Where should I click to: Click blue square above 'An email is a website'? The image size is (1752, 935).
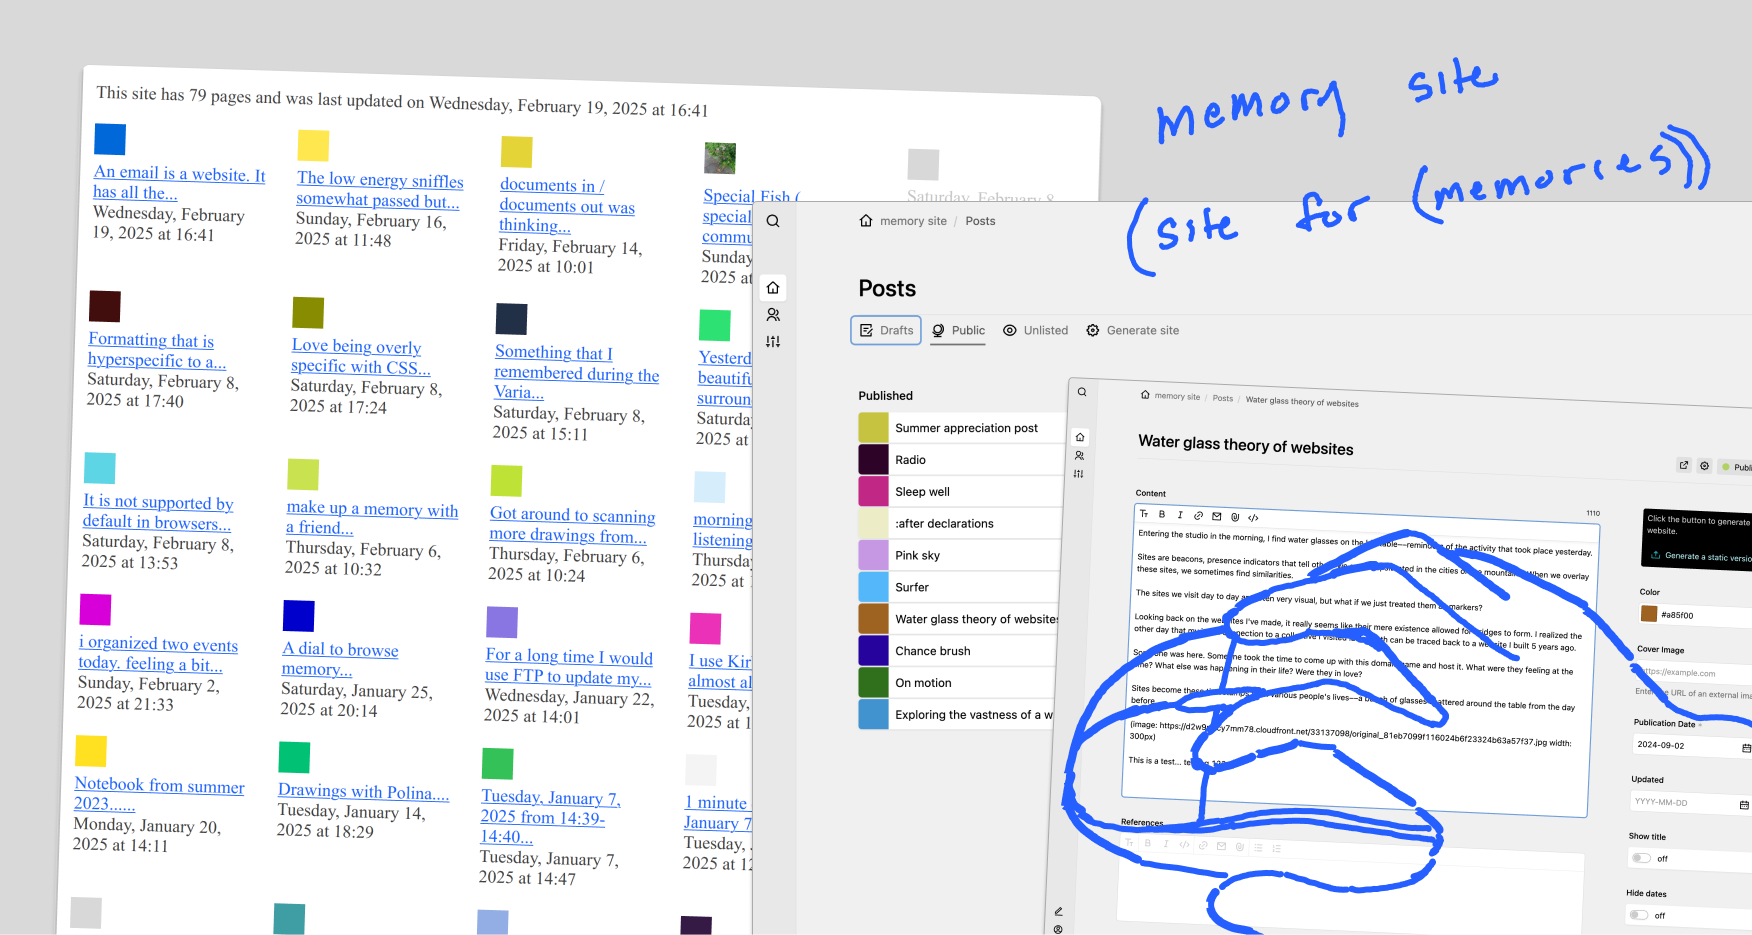pyautogui.click(x=110, y=139)
